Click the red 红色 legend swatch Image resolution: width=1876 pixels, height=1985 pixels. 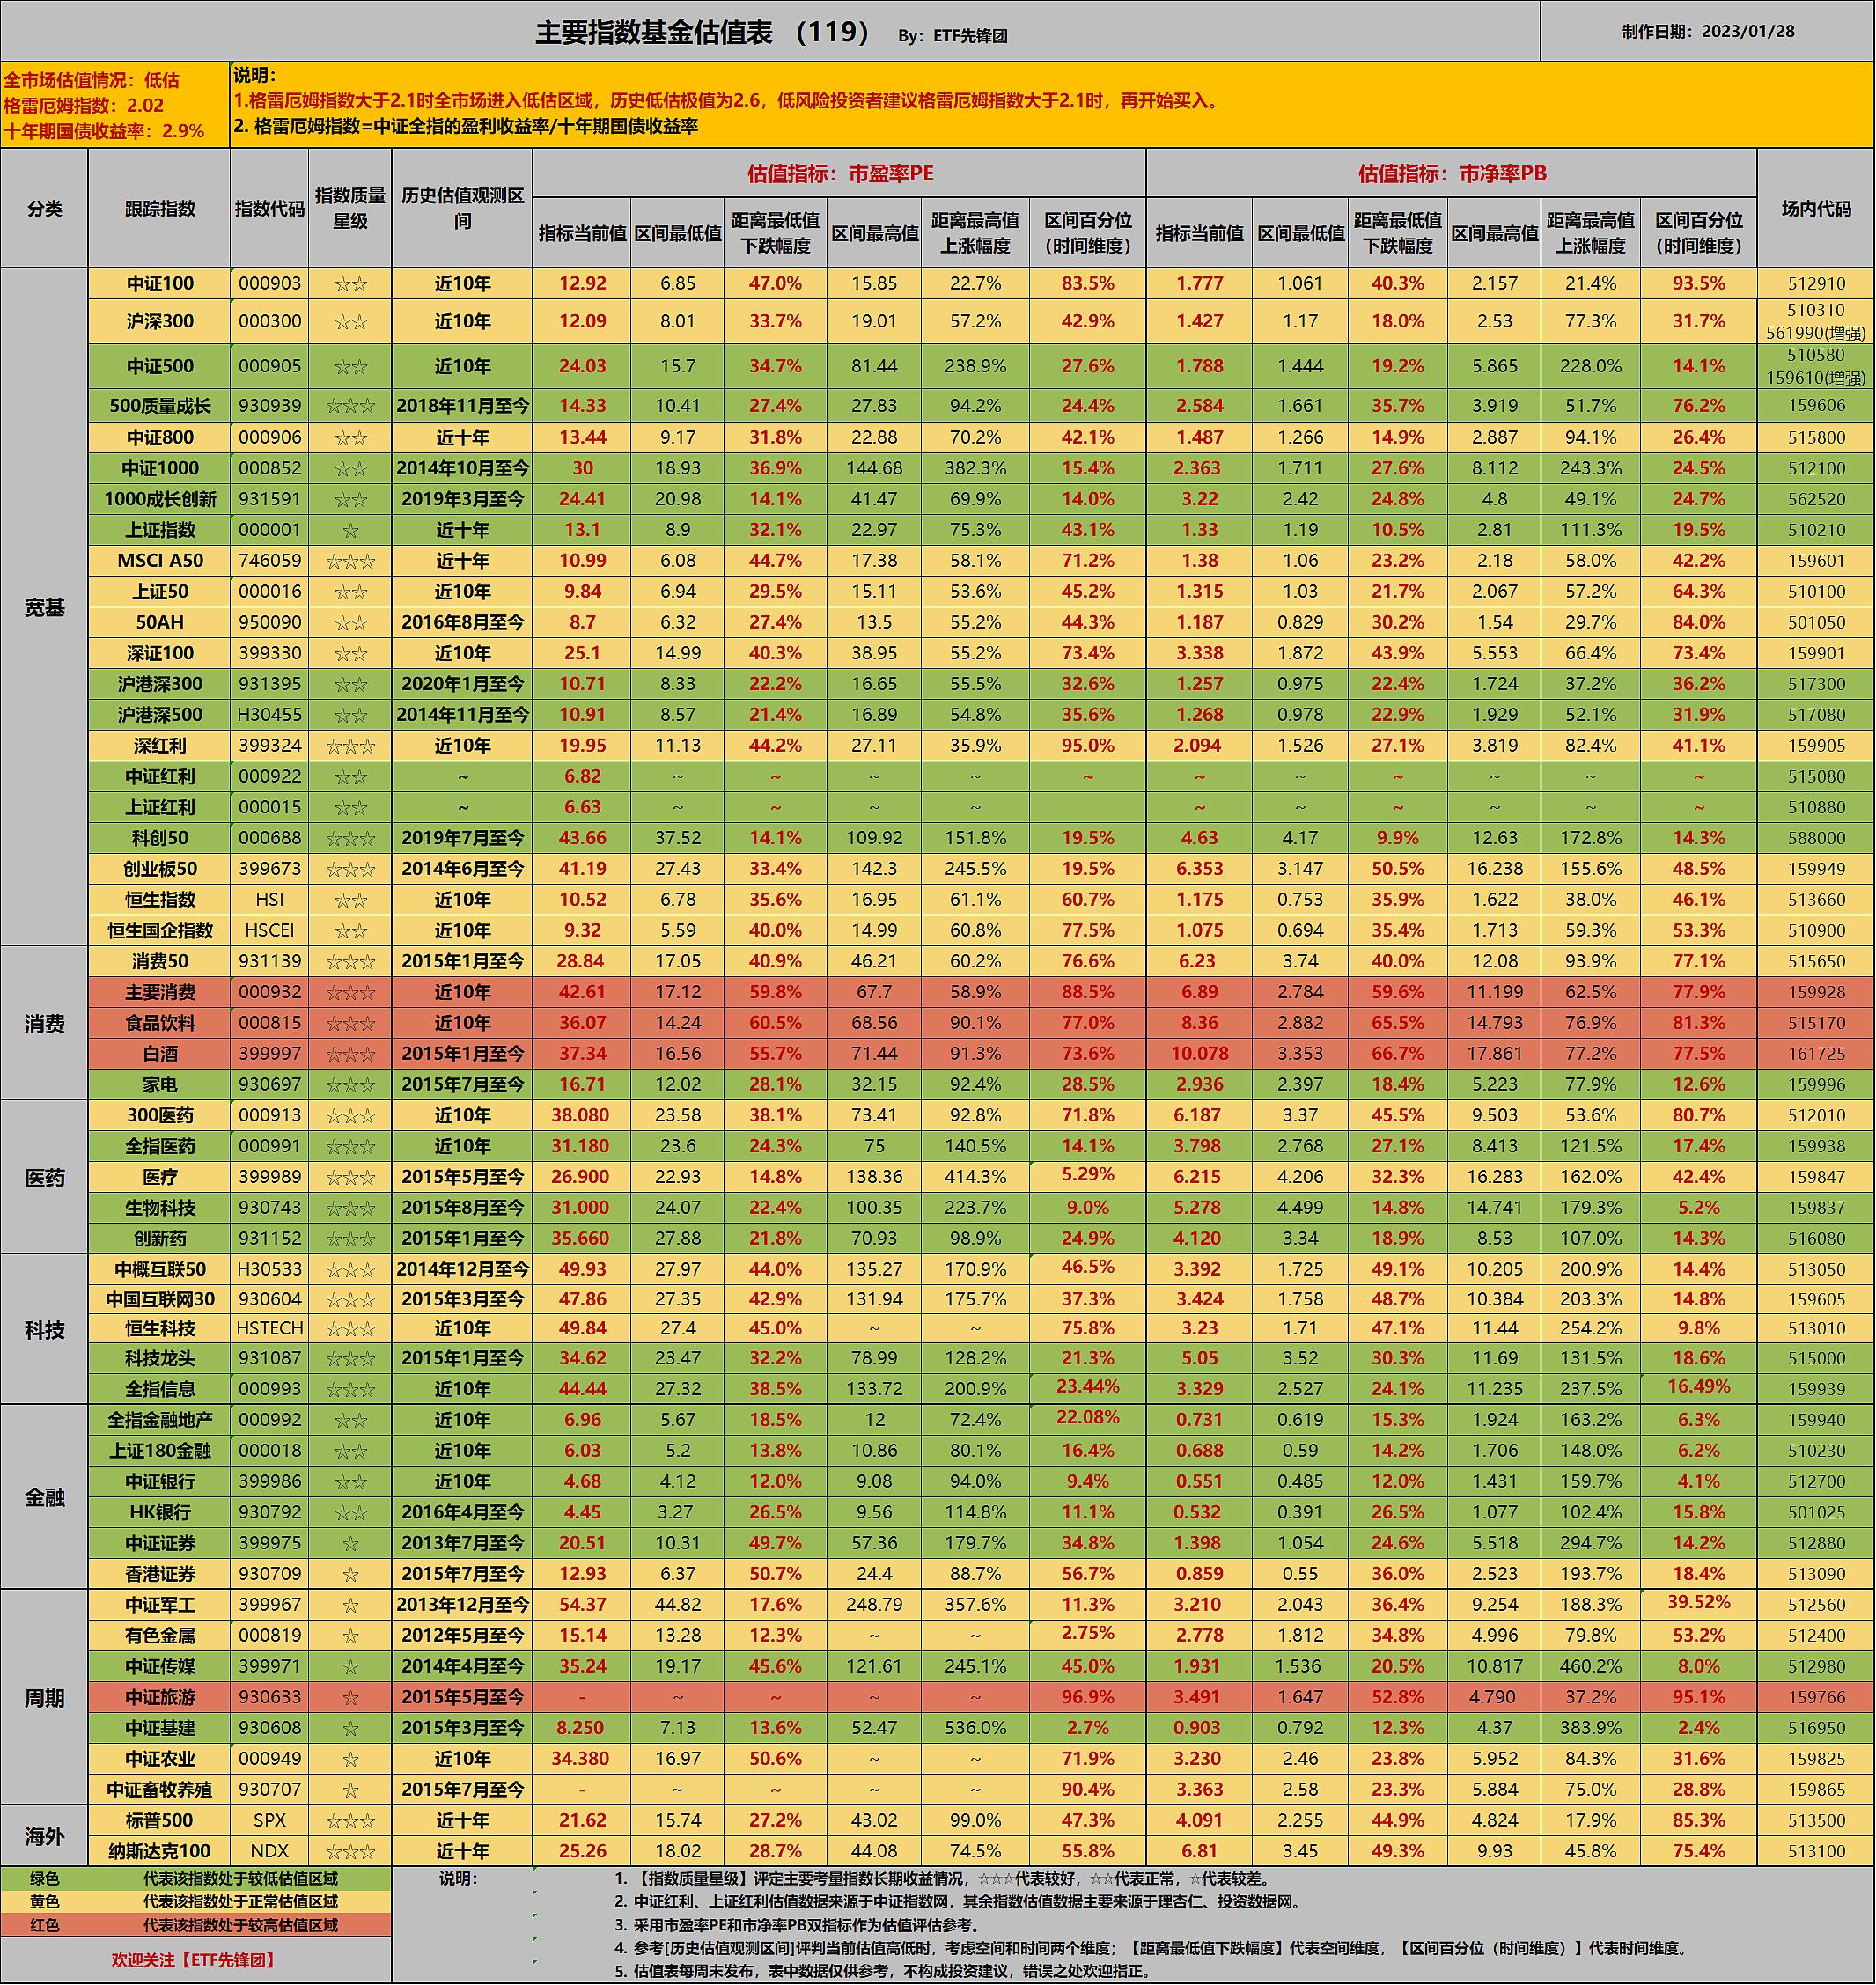click(x=44, y=1925)
